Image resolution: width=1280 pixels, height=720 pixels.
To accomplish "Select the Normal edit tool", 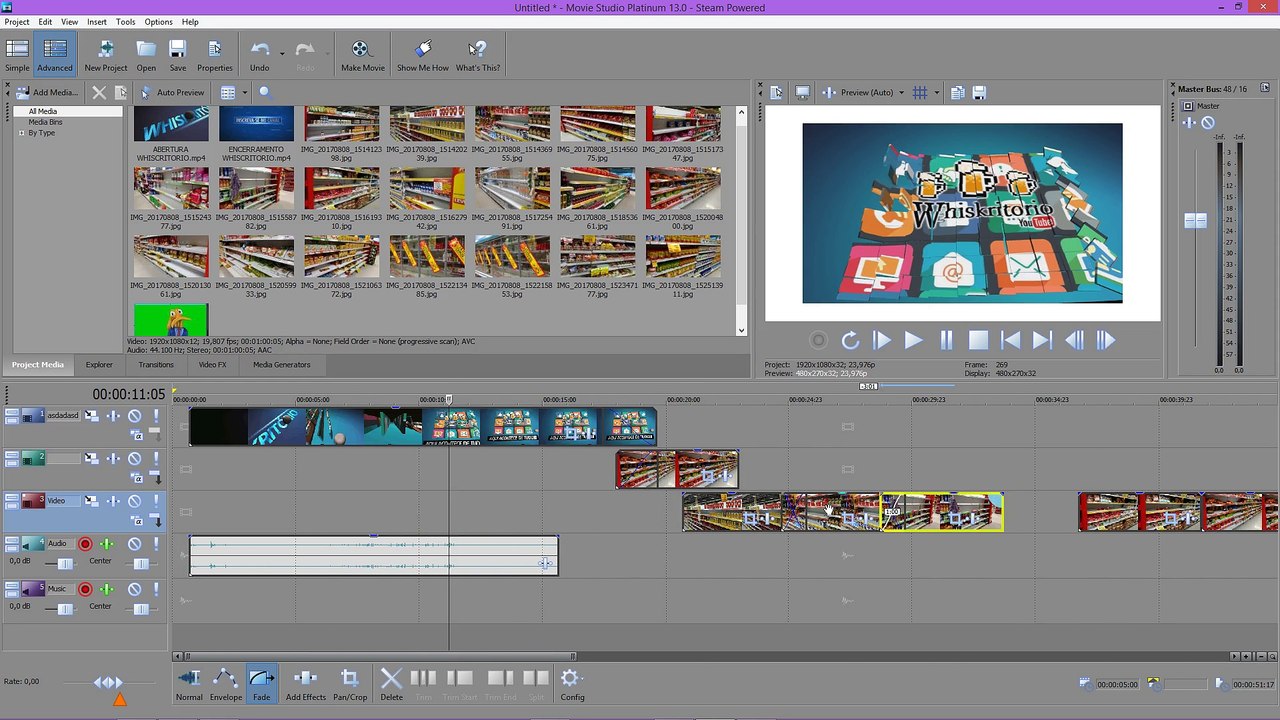I will coord(189,685).
